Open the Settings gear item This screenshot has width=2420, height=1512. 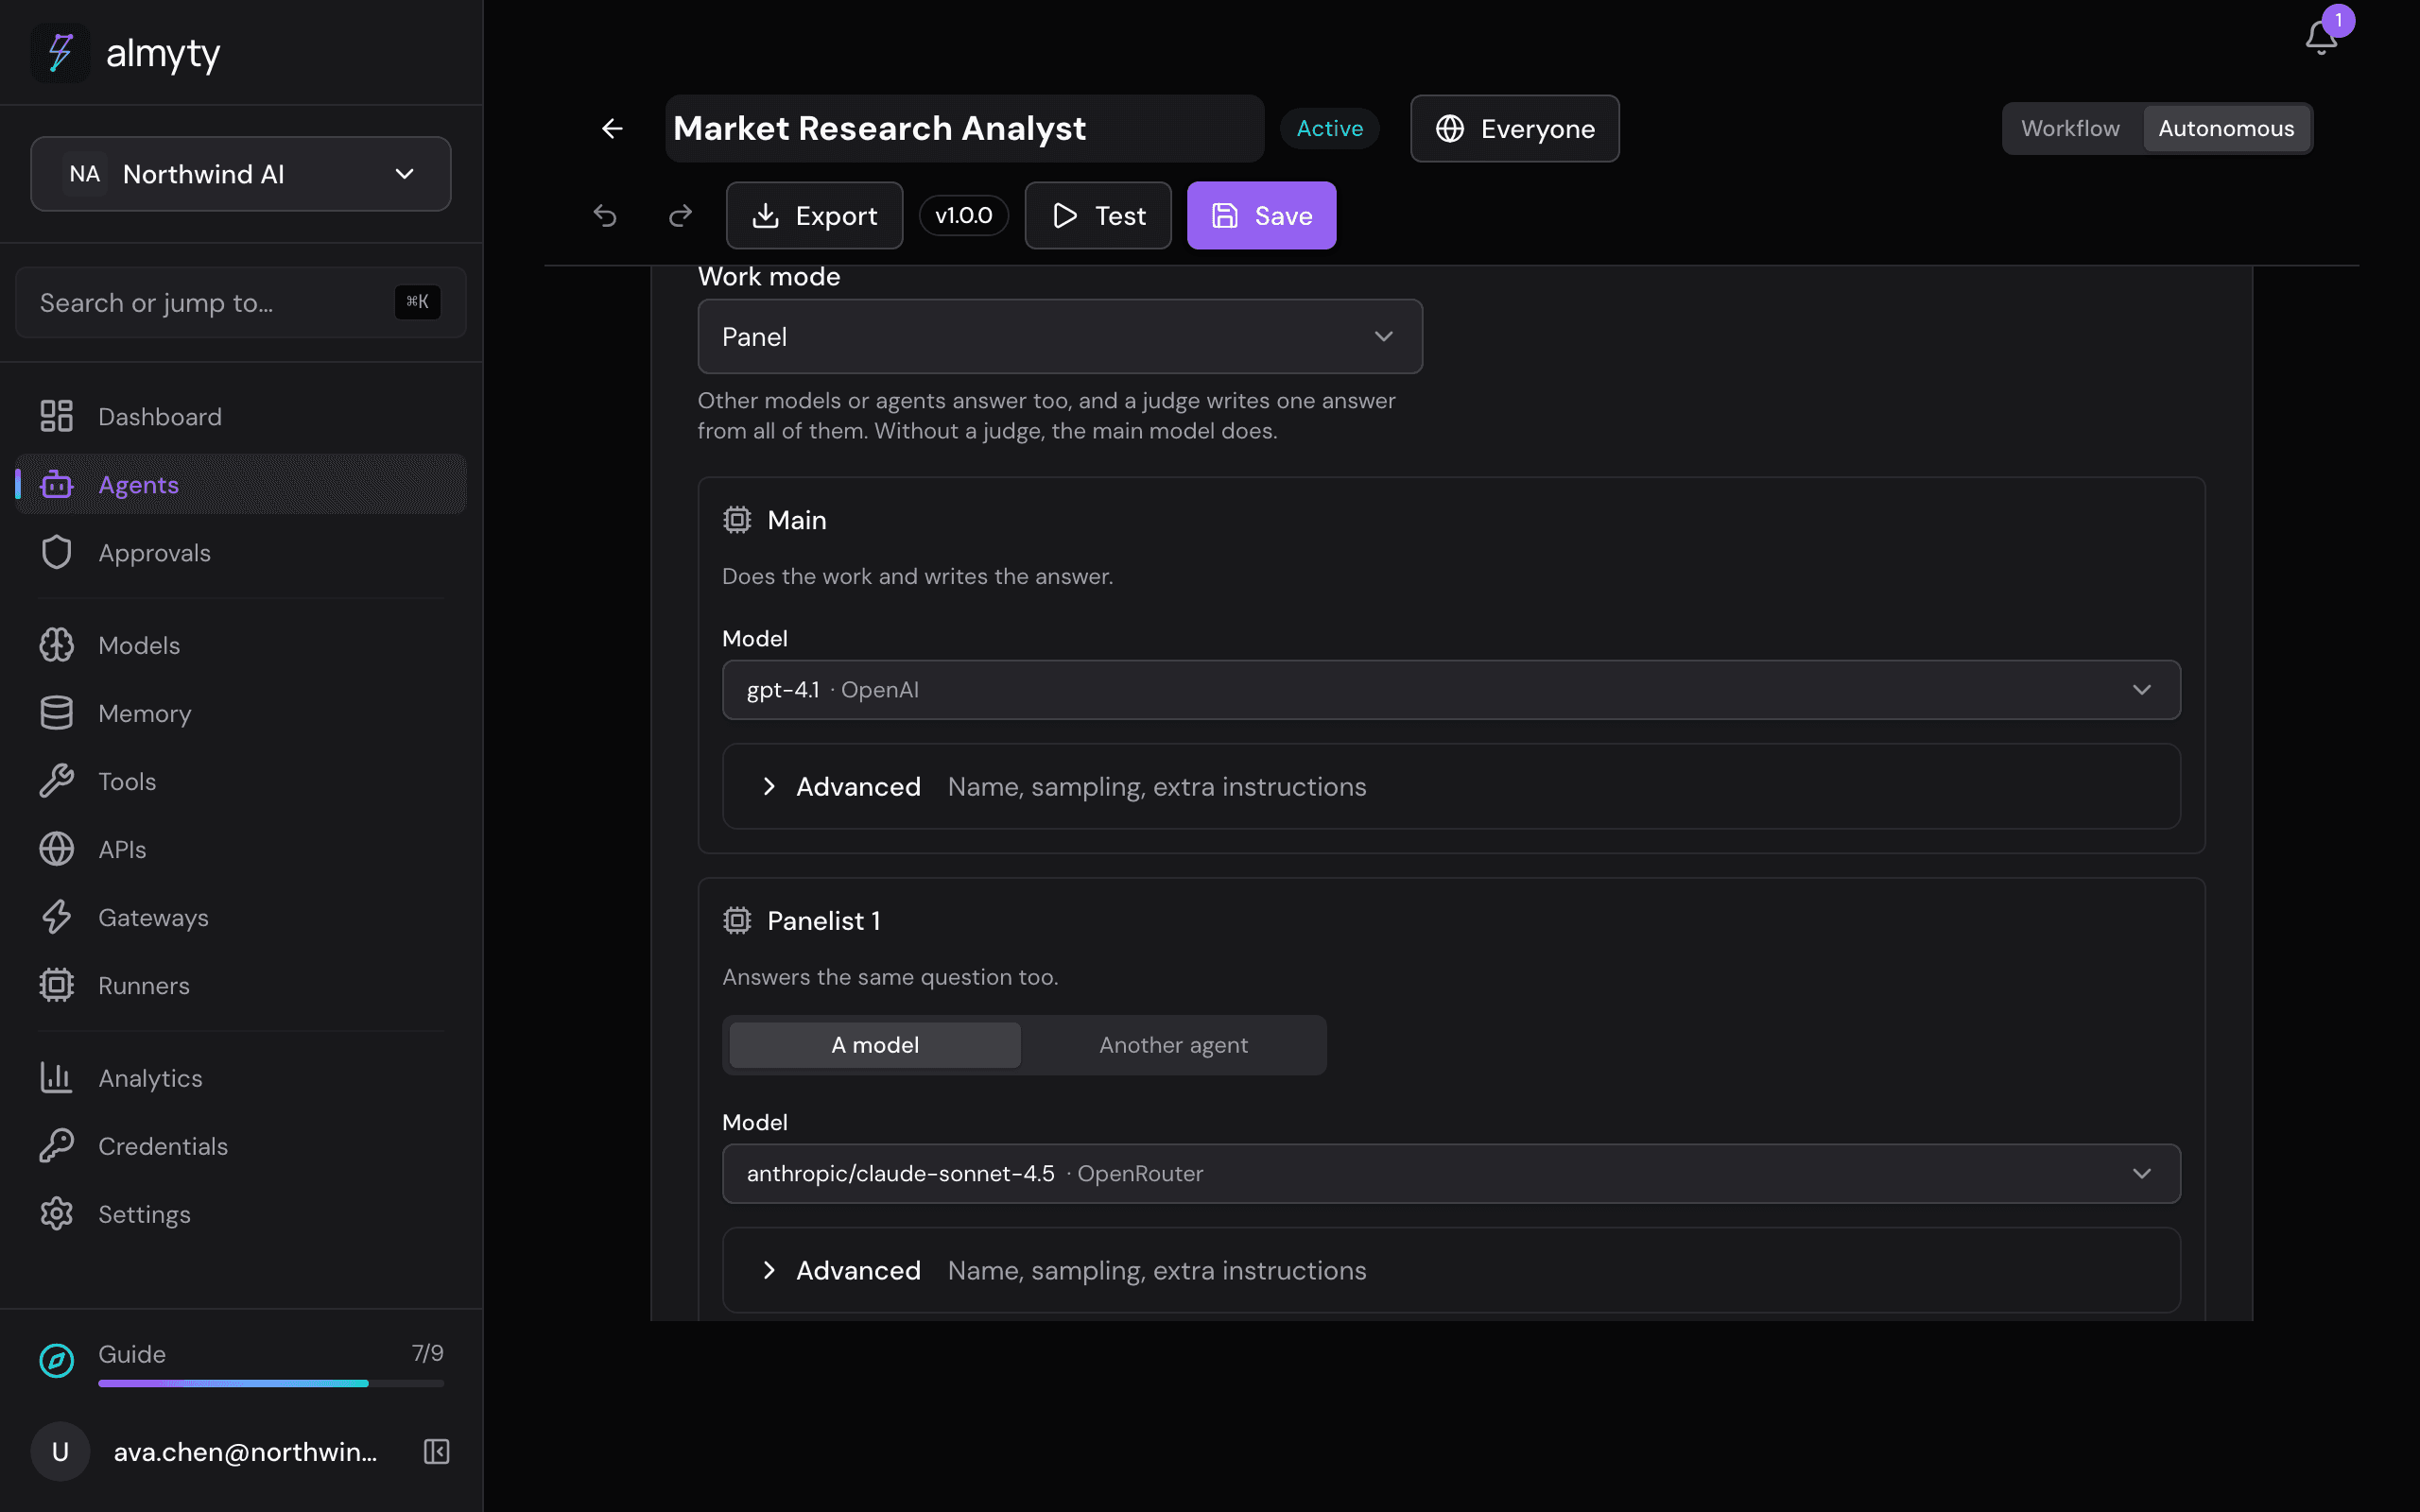pyautogui.click(x=241, y=1214)
